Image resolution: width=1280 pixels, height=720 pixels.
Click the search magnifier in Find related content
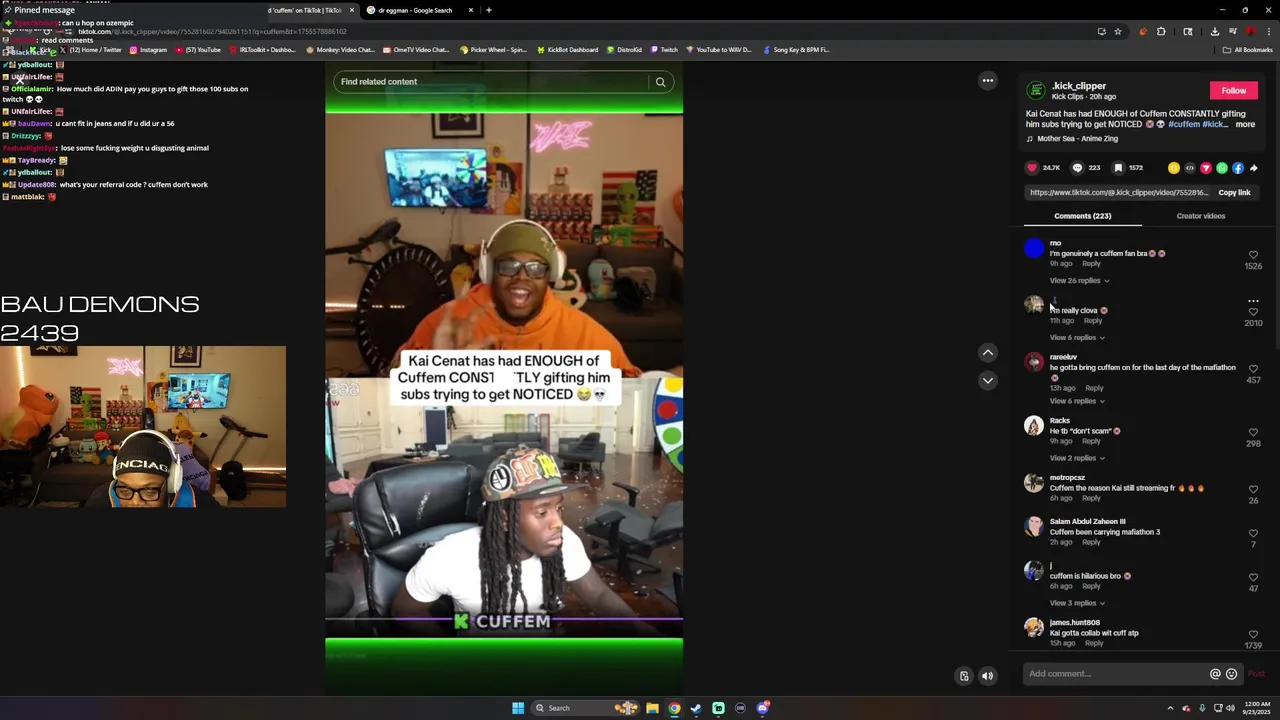tap(660, 82)
